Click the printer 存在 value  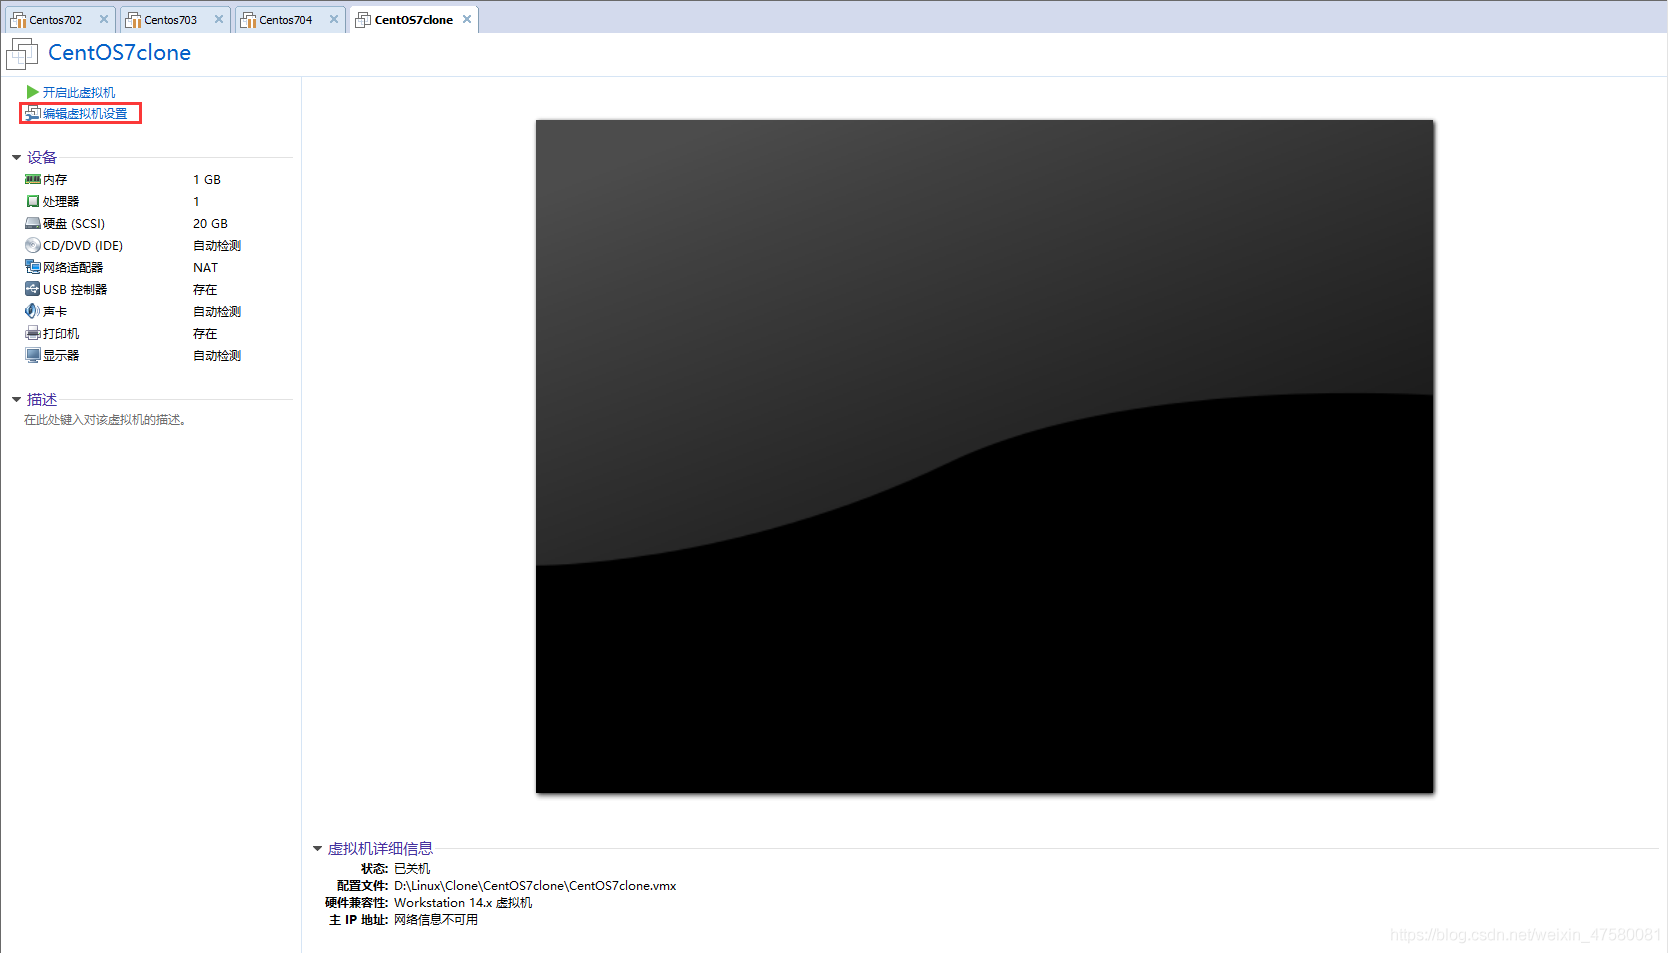(x=205, y=334)
